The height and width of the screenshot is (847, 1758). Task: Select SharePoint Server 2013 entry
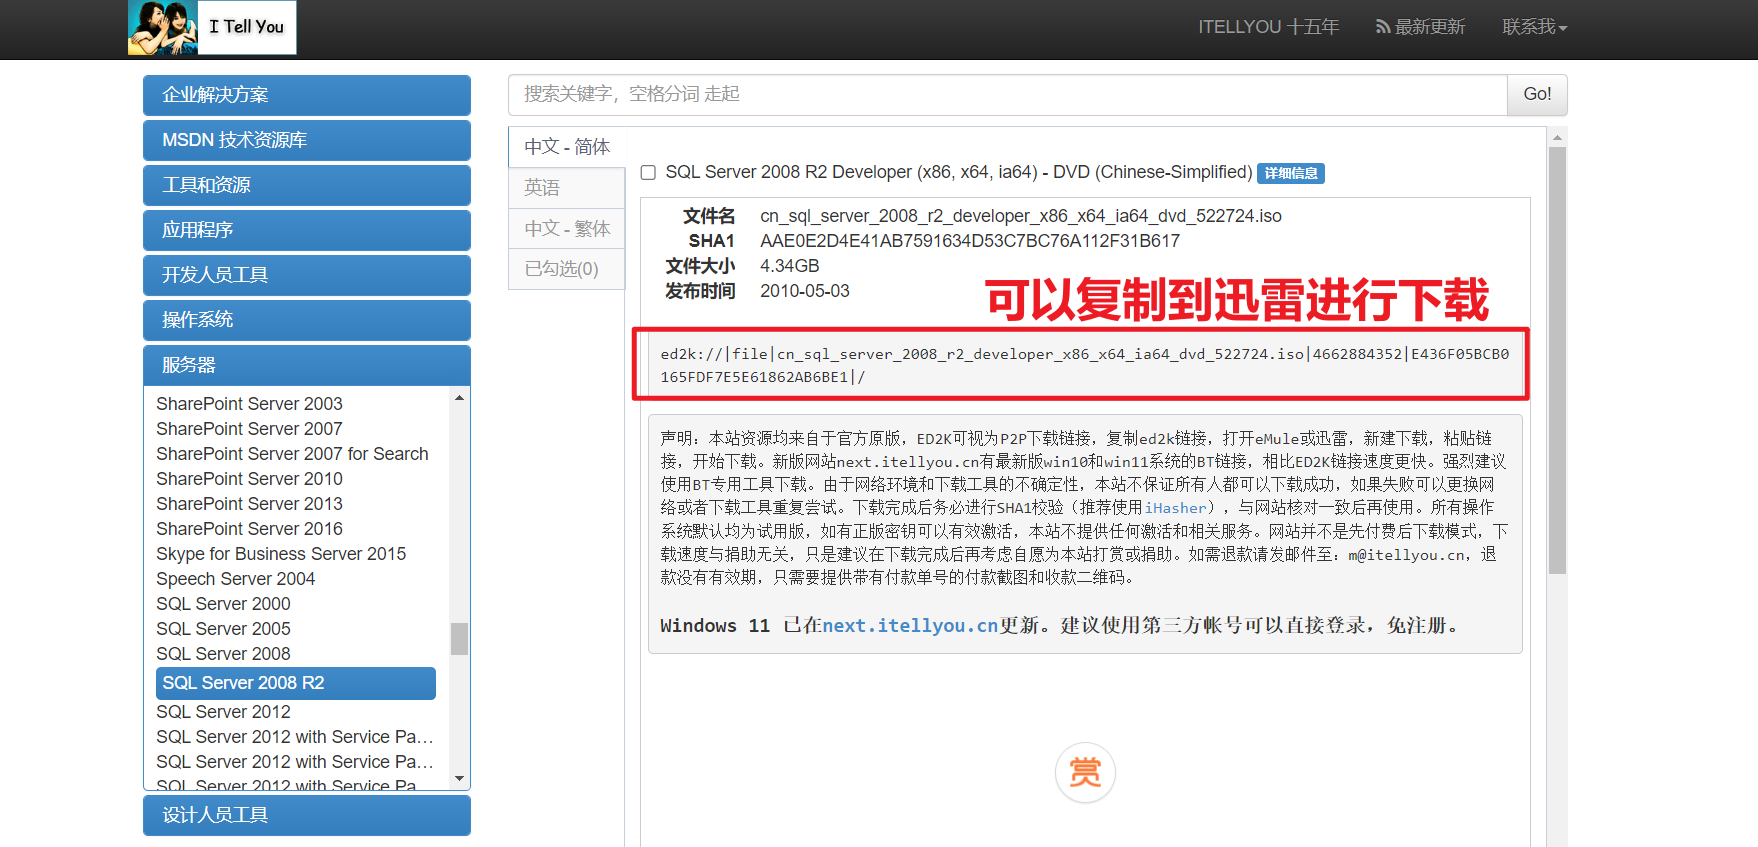[x=249, y=504]
